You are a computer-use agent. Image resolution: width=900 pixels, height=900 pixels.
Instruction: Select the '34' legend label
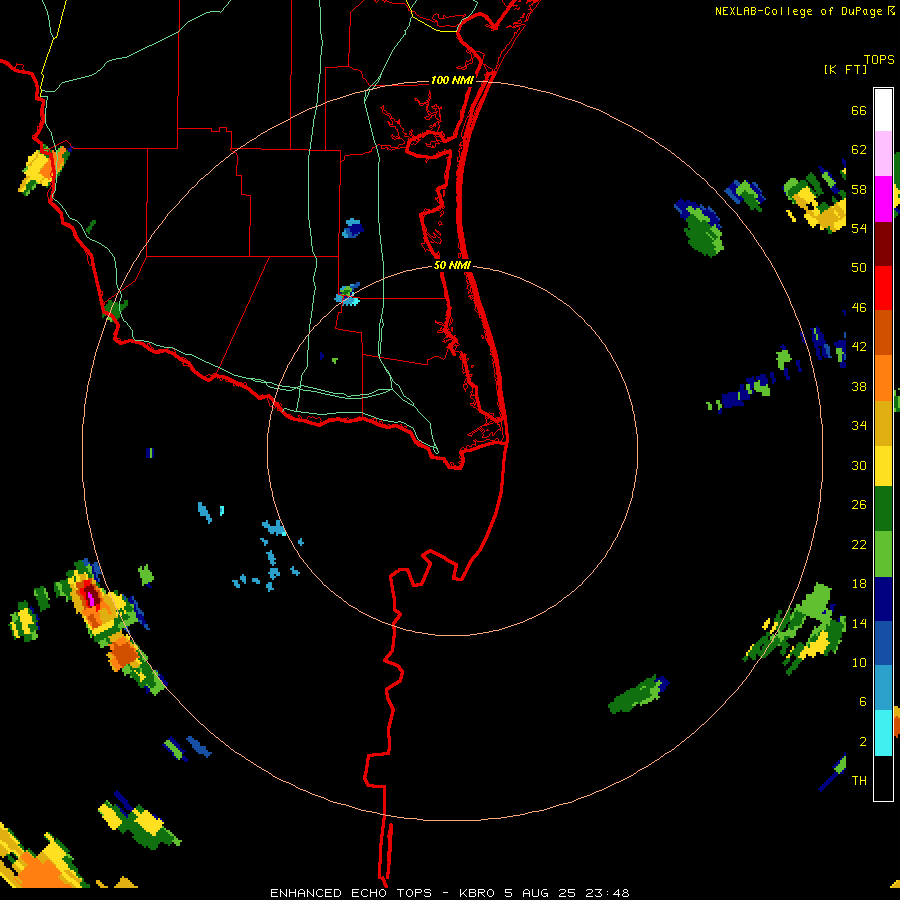(x=859, y=426)
